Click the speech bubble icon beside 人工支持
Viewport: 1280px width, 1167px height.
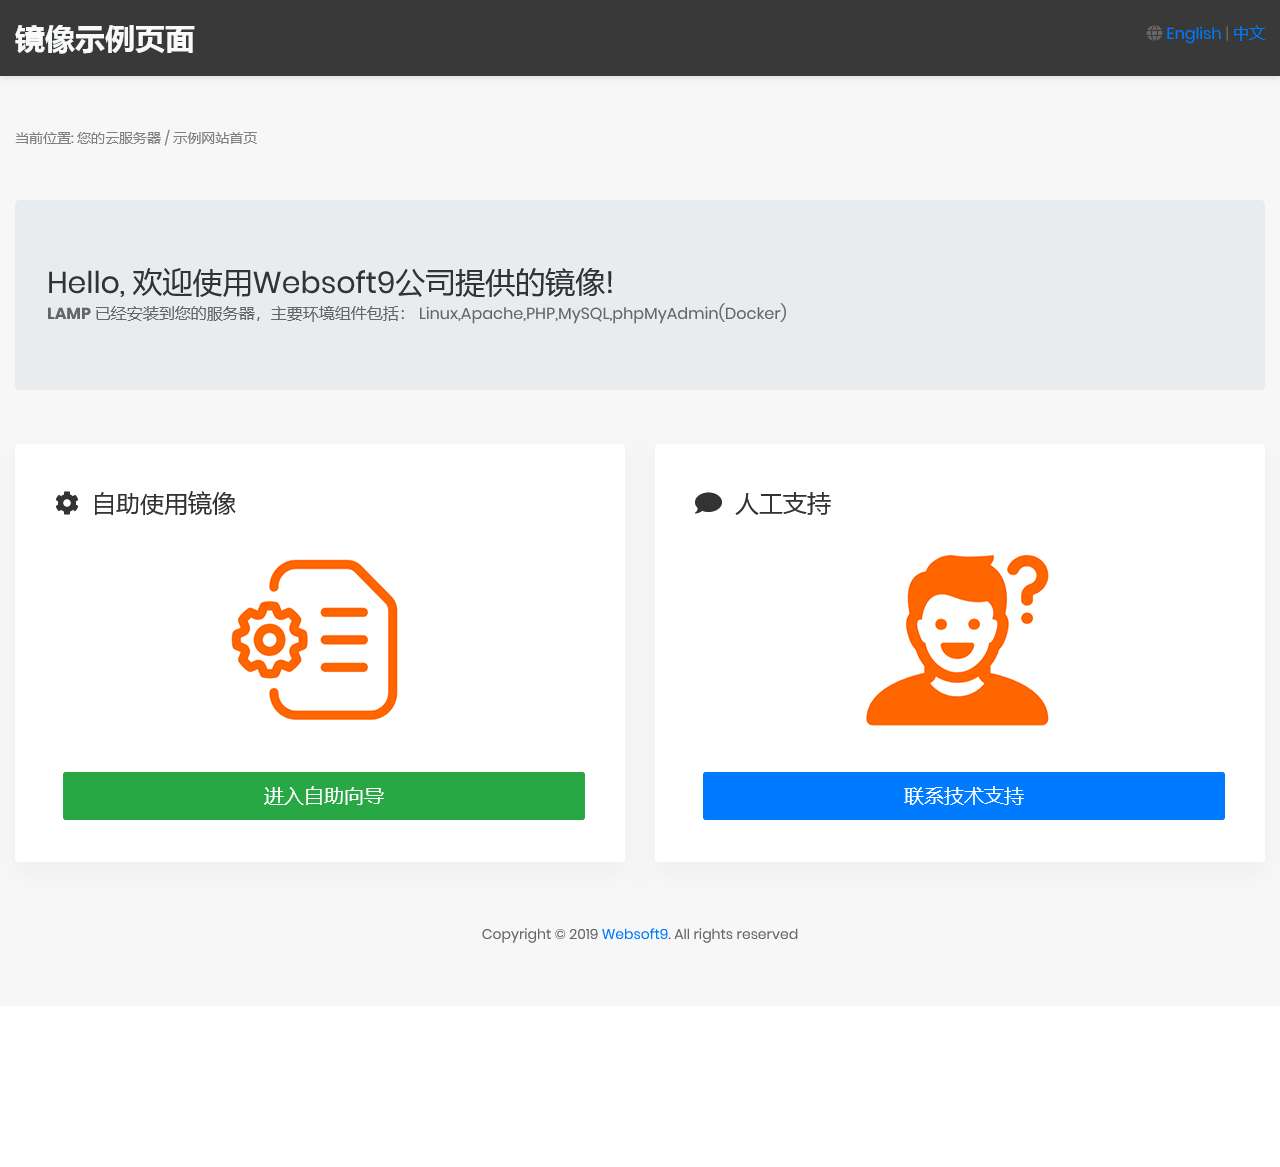coord(708,503)
